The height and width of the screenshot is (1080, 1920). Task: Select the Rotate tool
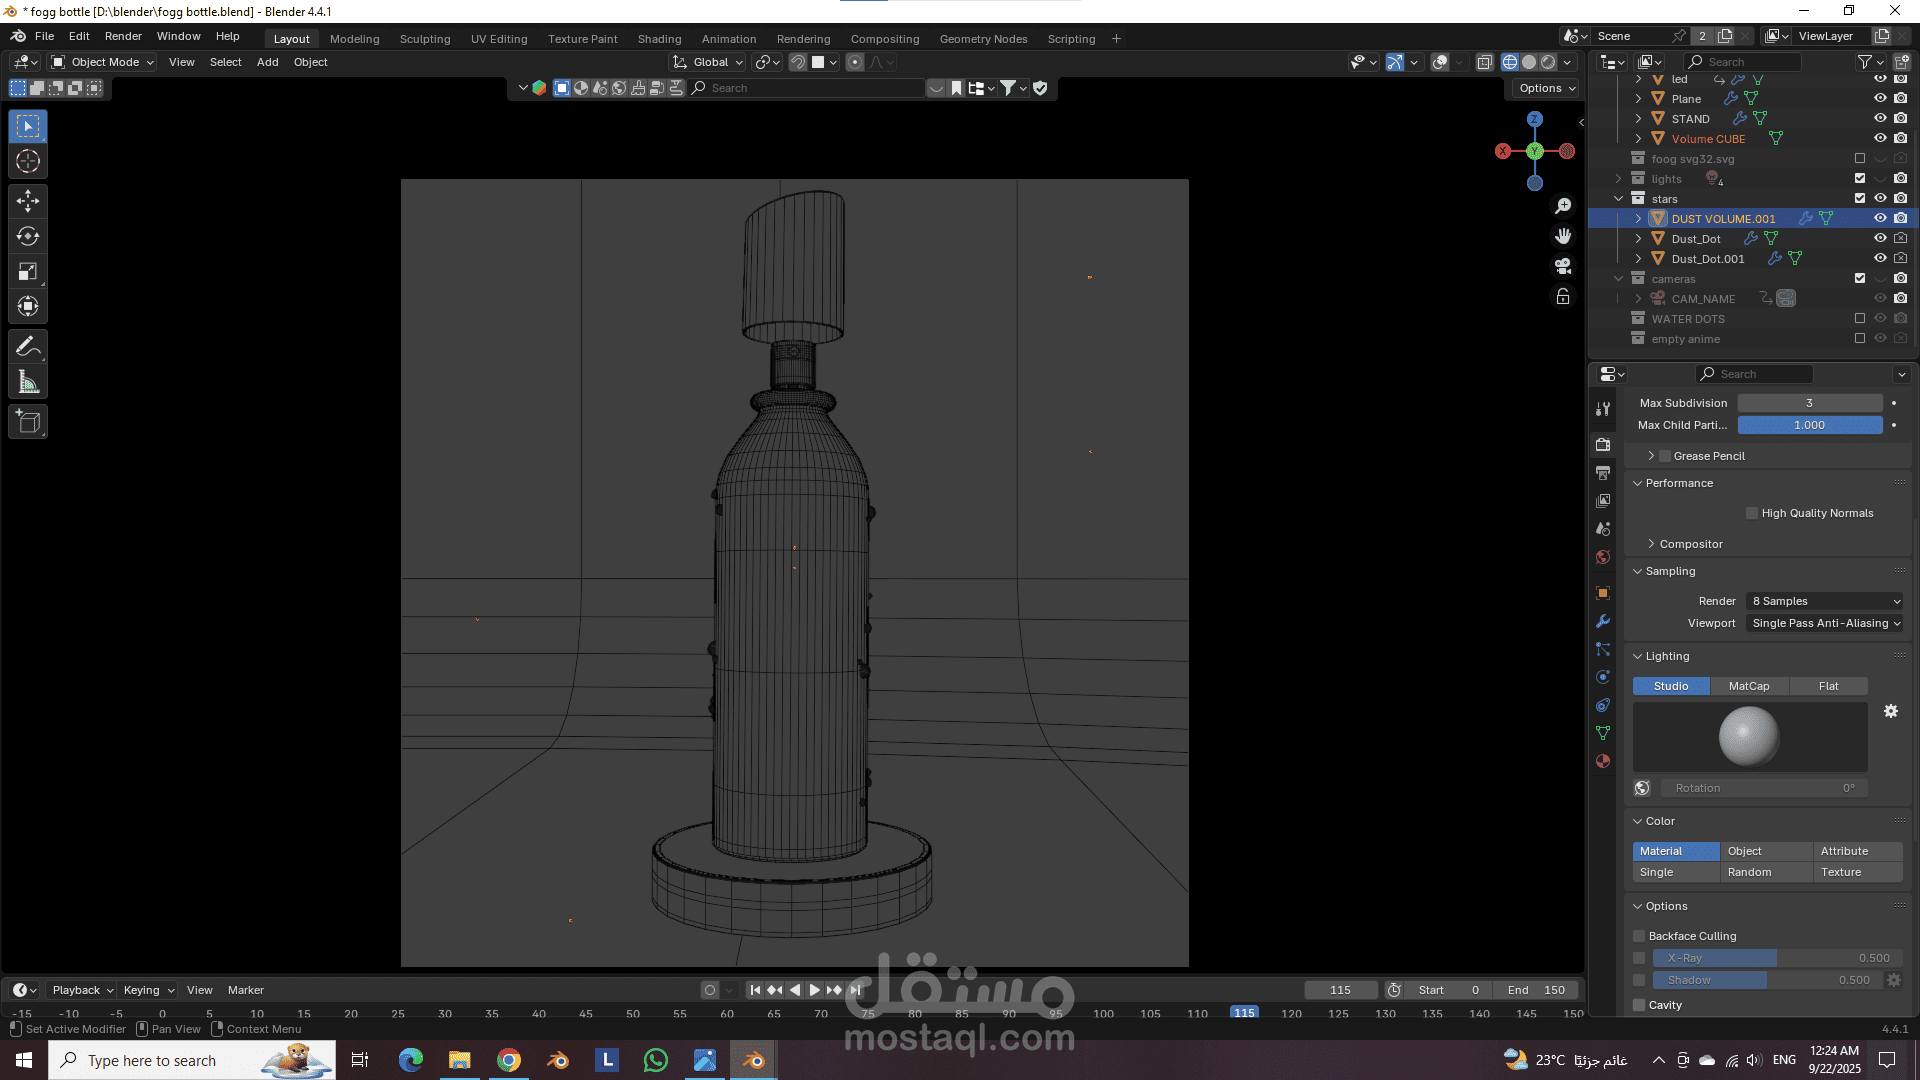pos(28,236)
